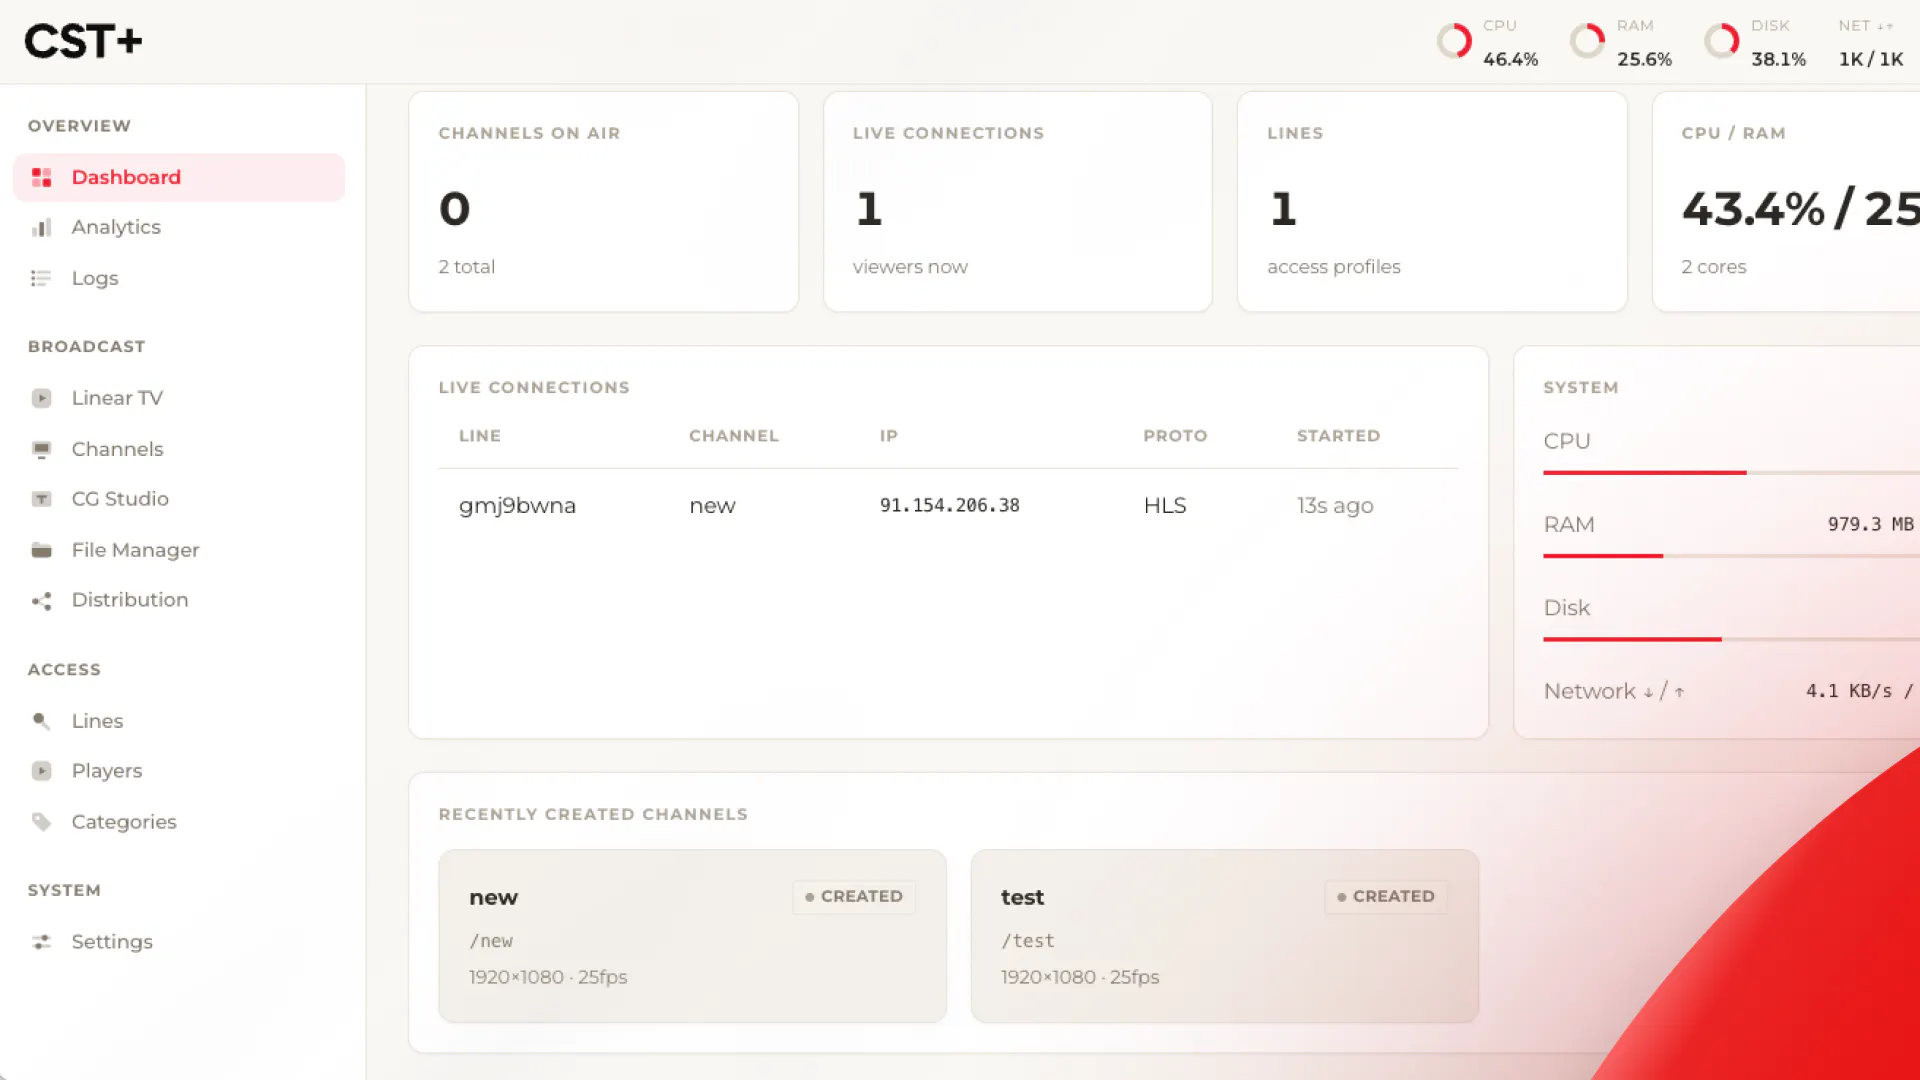Click the /new path text
Viewport: 1920px width, 1080px height.
pyautogui.click(x=491, y=941)
